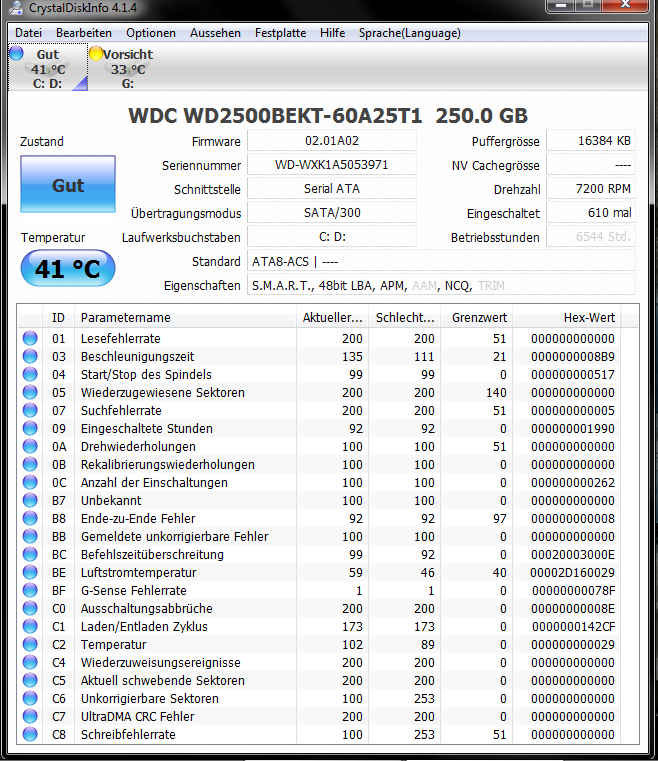Click the status icon of Suchfehlerrate row
This screenshot has height=761, width=658.
click(30, 410)
